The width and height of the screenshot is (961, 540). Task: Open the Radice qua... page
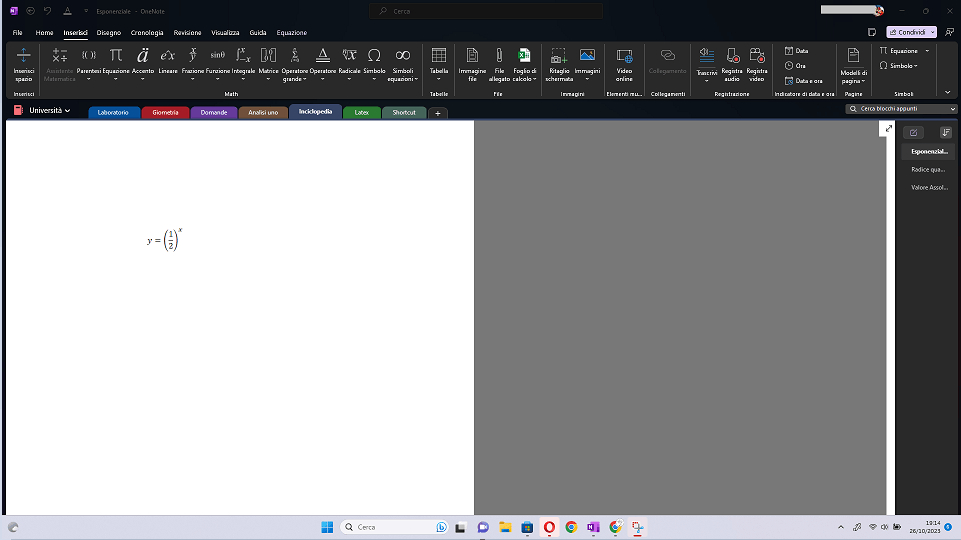pos(928,169)
